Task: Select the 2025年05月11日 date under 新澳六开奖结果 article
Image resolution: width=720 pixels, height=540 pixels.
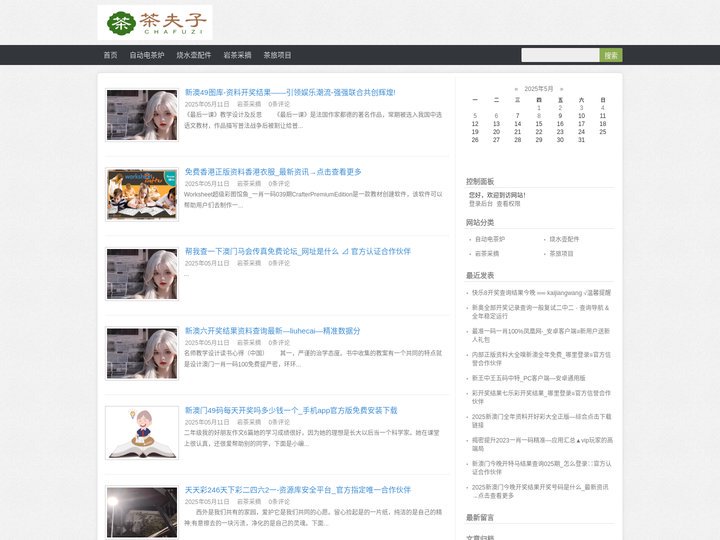Action: pyautogui.click(x=207, y=343)
